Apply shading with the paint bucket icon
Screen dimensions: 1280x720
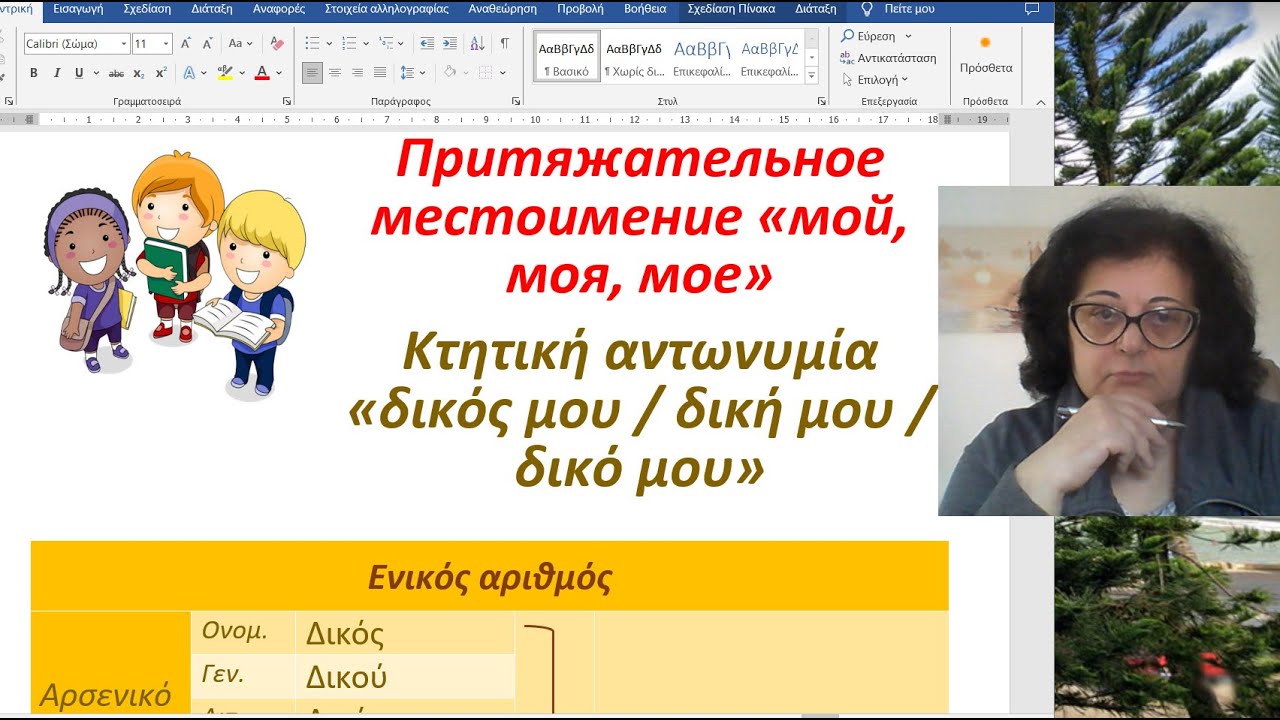tap(449, 73)
